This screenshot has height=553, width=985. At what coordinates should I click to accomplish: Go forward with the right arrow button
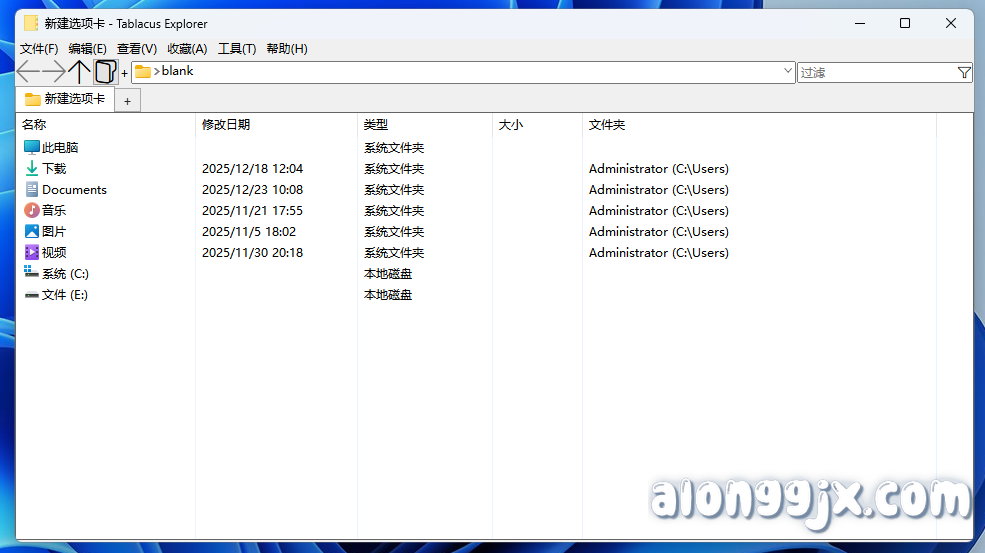[x=54, y=72]
